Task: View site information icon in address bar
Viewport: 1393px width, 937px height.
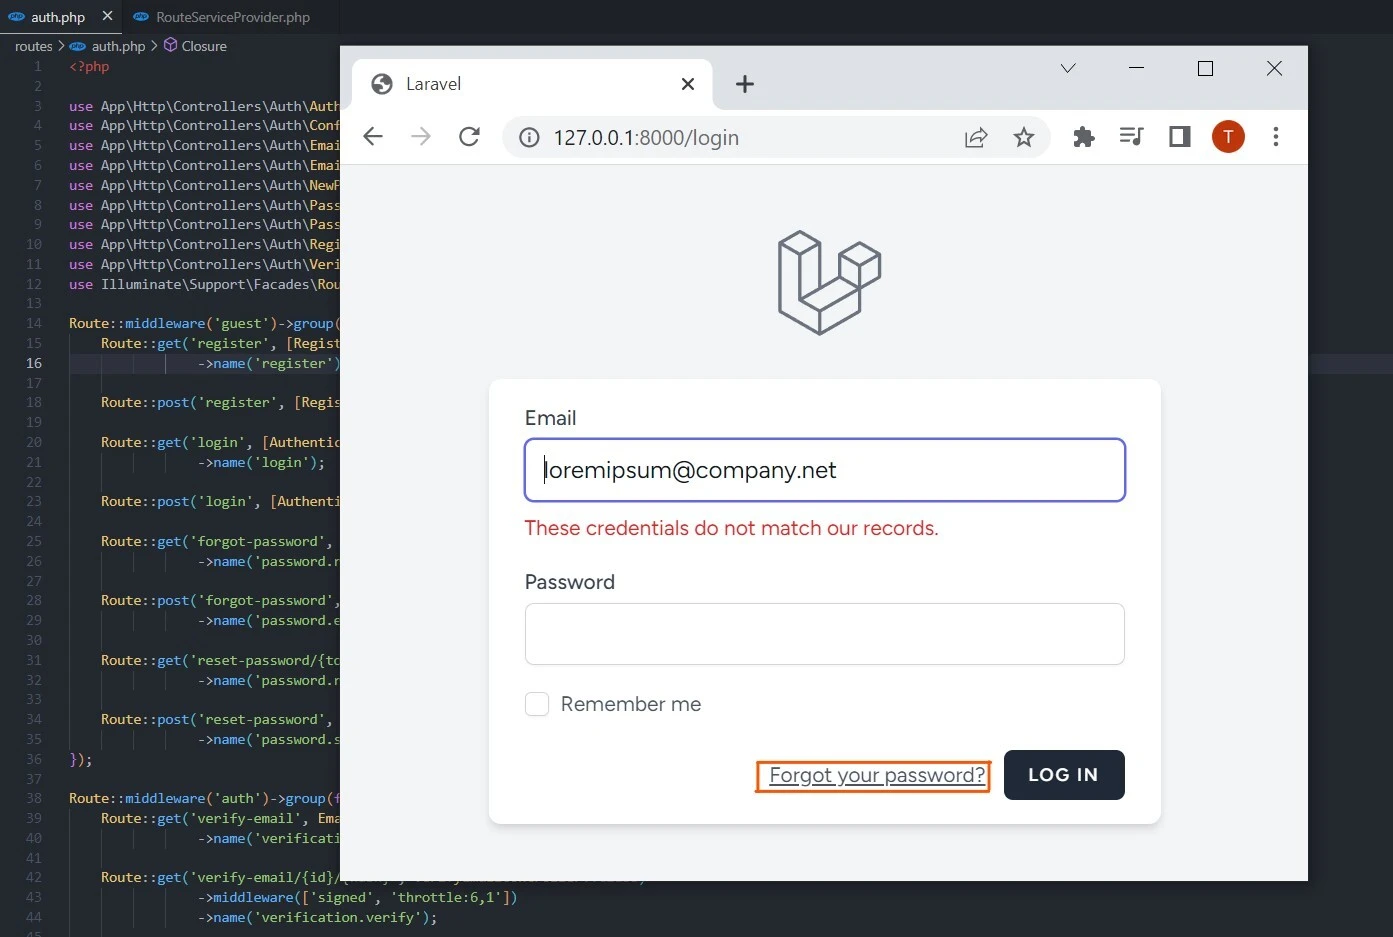Action: coord(529,137)
